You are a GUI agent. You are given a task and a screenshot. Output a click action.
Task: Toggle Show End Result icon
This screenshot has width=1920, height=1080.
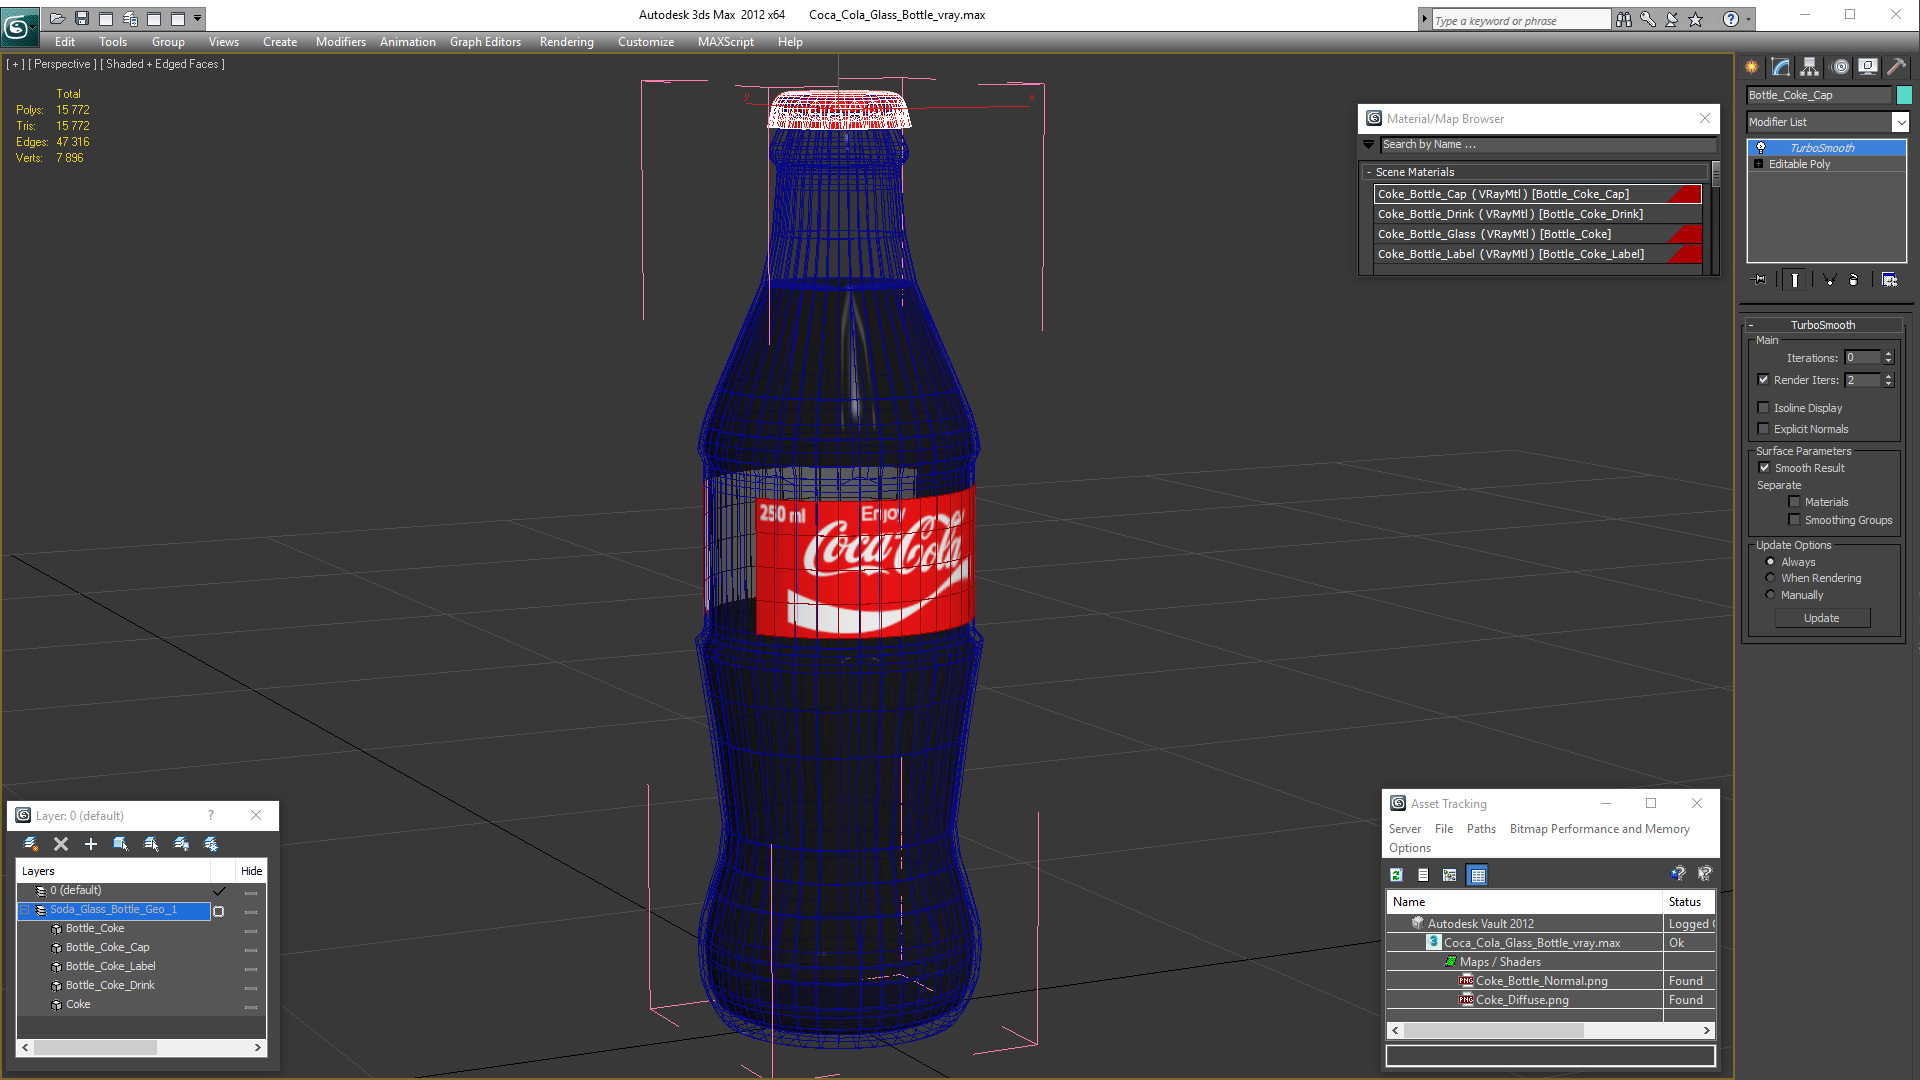[1795, 280]
